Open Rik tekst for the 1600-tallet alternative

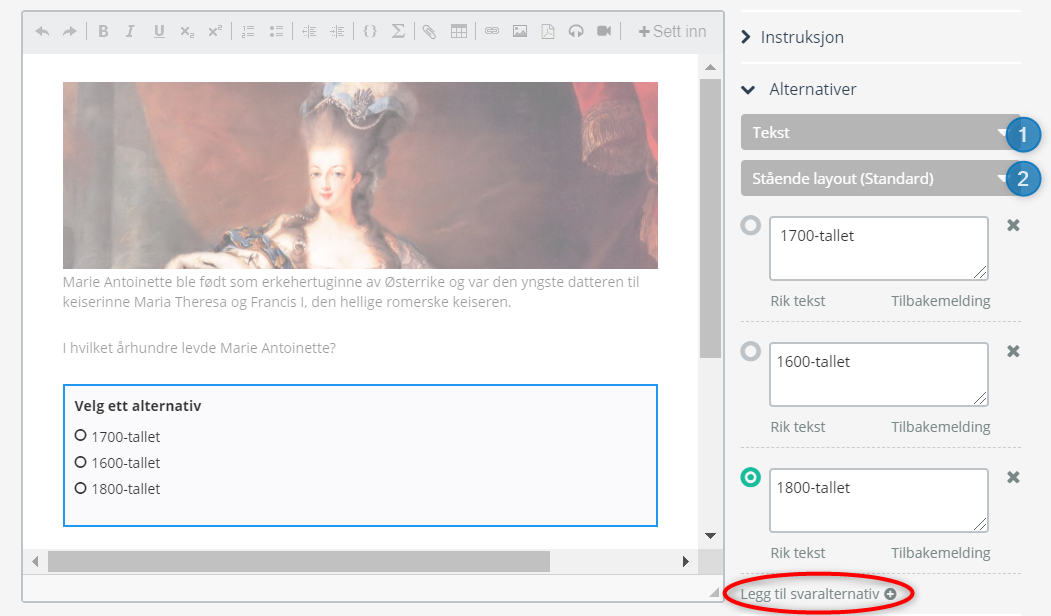(798, 427)
